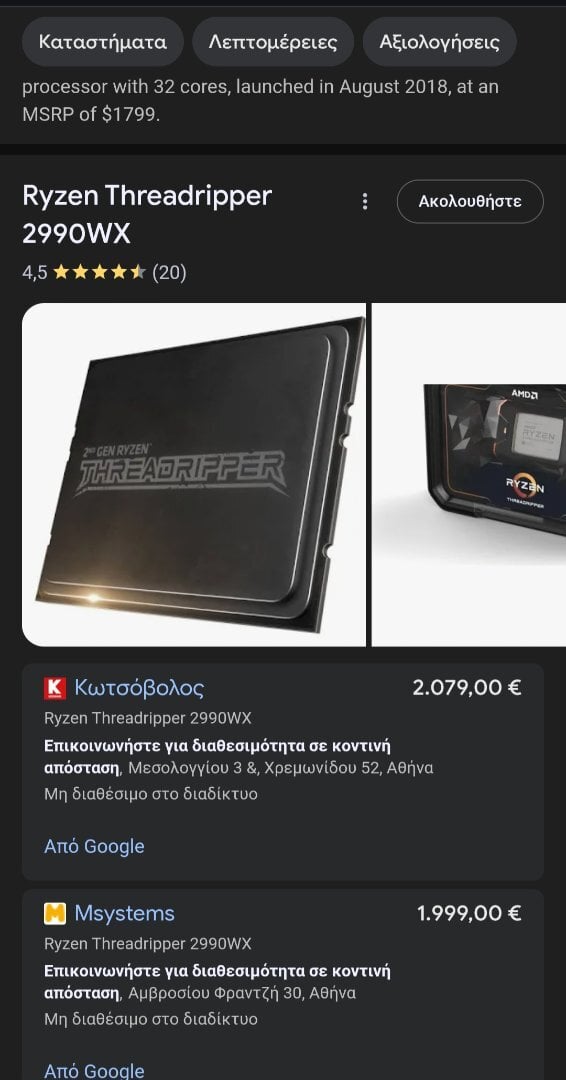Tap the 1.999,00 € price
This screenshot has width=566, height=1080.
469,913
